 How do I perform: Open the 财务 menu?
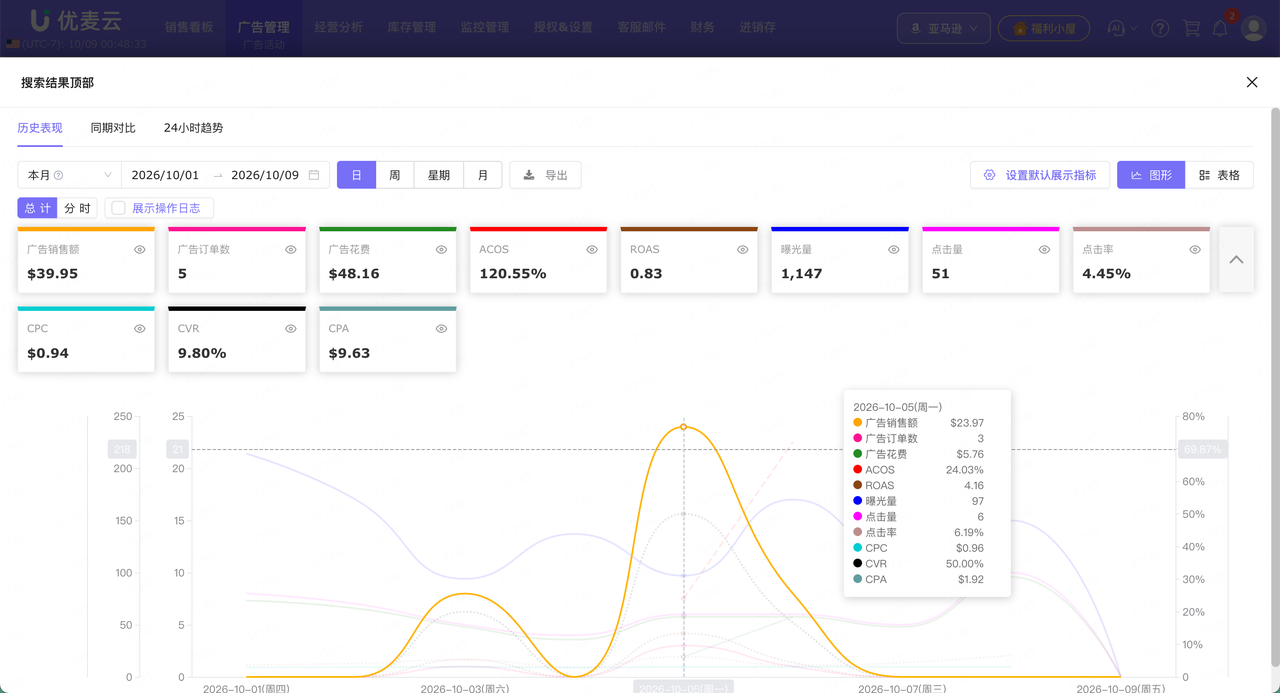pyautogui.click(x=703, y=28)
